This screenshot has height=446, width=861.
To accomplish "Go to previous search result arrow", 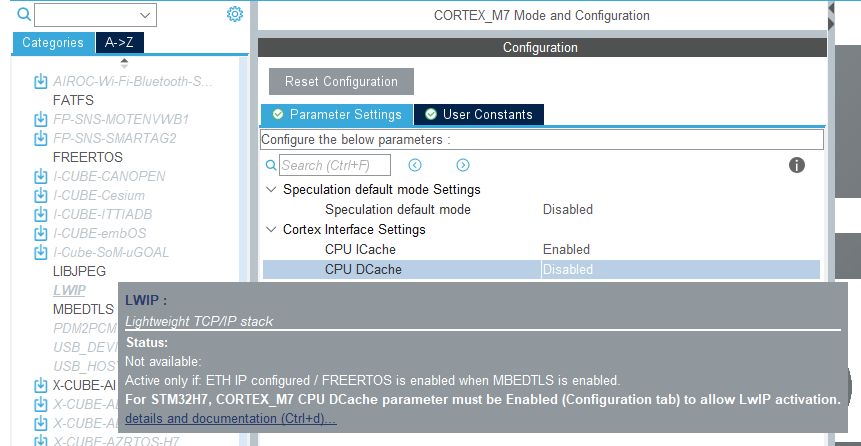I will [x=415, y=165].
